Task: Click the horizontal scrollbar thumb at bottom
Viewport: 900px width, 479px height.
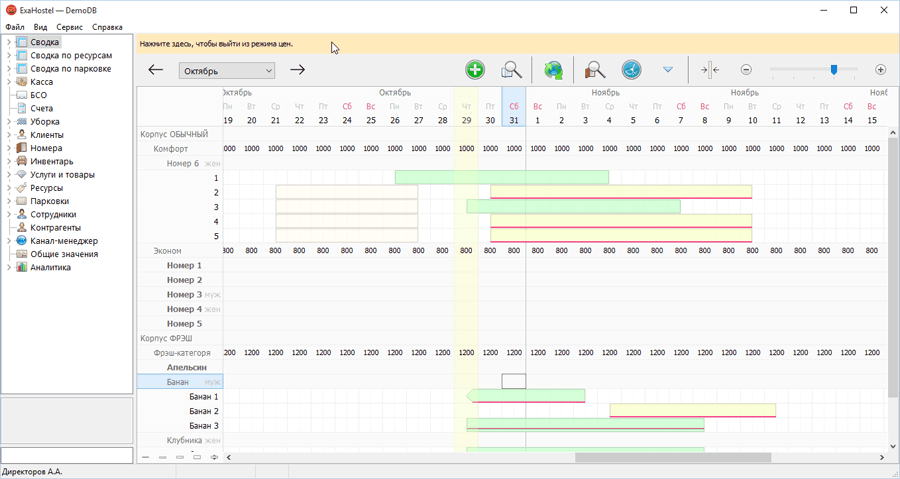Action: 673,457
